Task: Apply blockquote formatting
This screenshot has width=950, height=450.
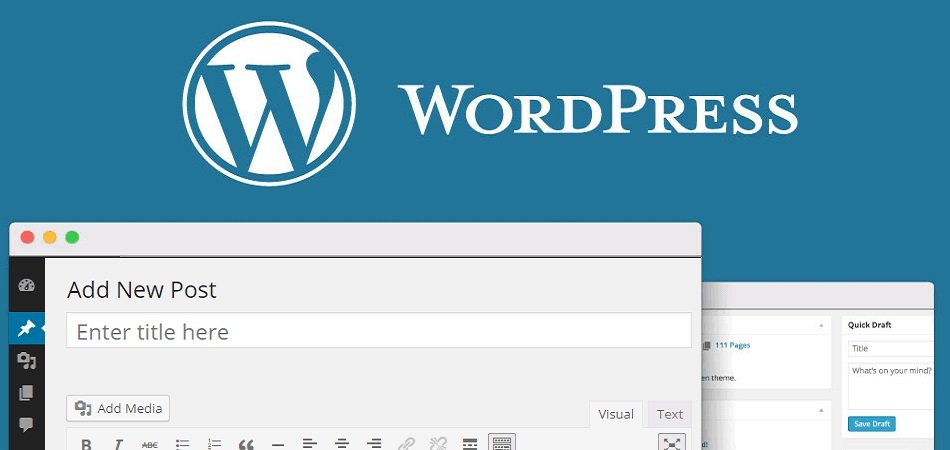Action: (246, 444)
